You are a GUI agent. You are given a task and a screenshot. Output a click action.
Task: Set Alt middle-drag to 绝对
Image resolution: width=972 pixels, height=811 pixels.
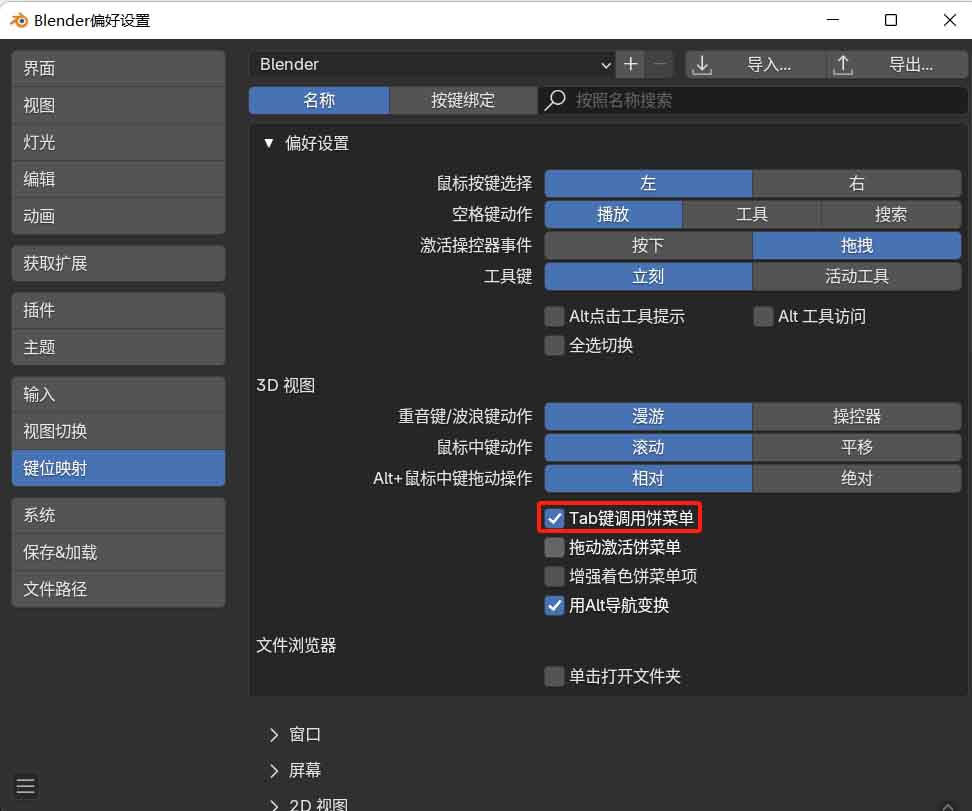[857, 479]
